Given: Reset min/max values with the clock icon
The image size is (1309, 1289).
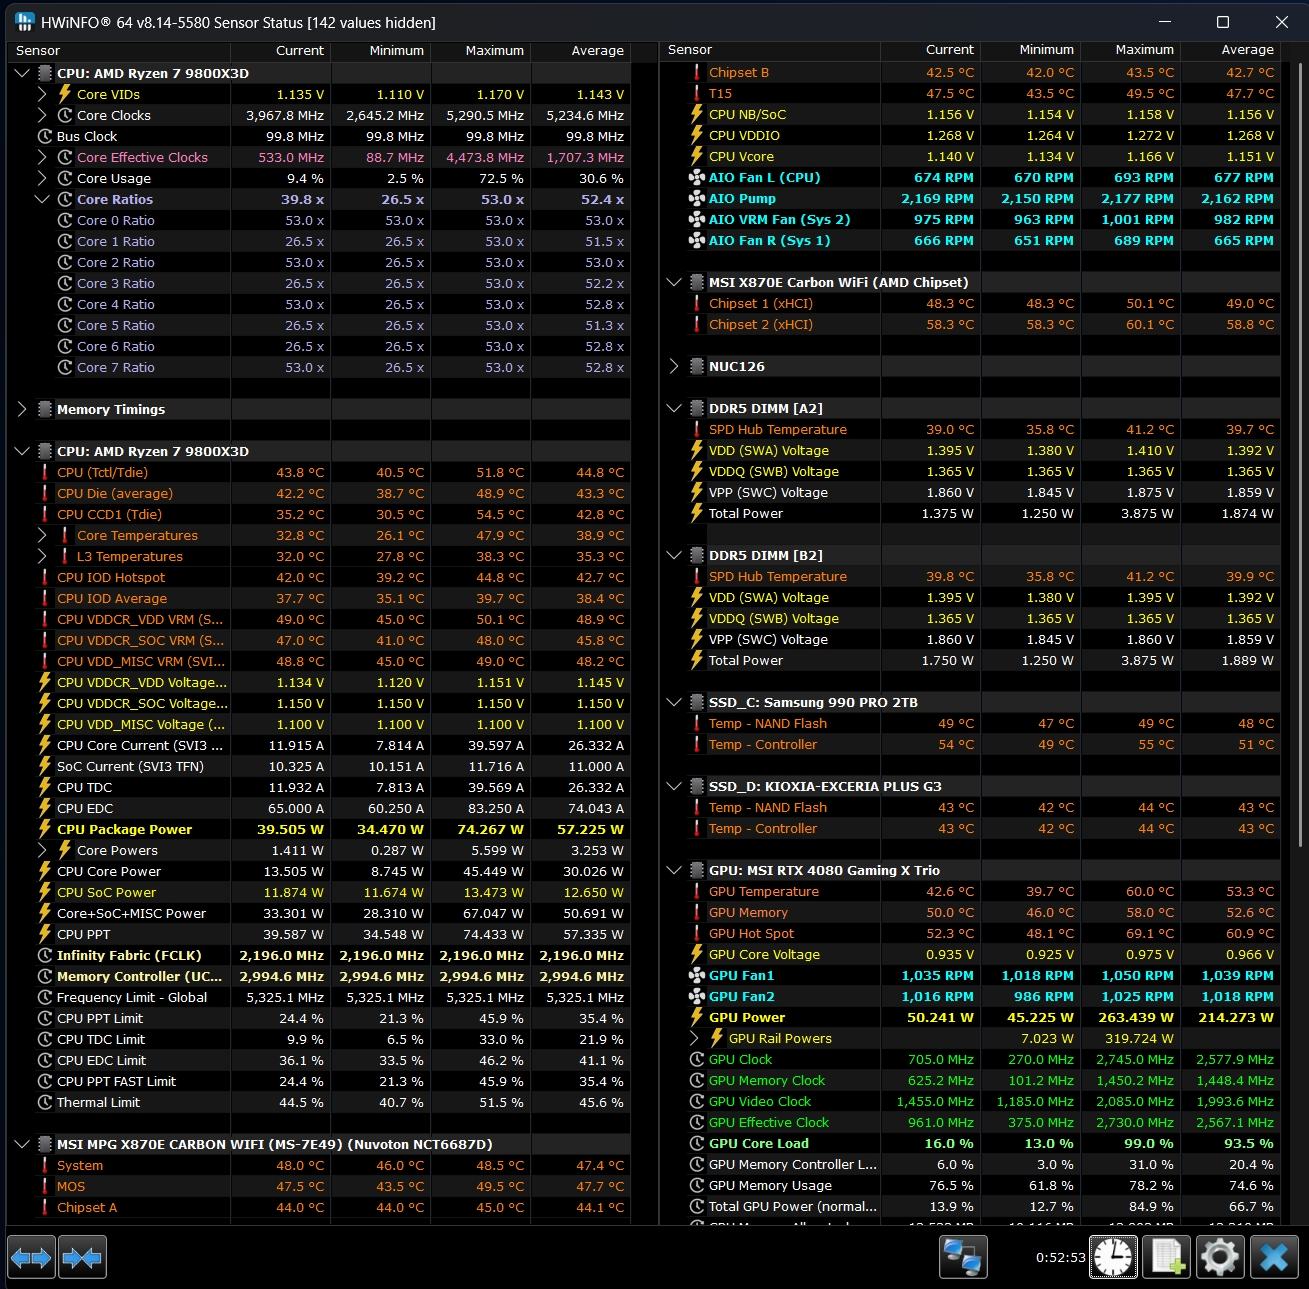Looking at the screenshot, I should tap(1113, 1257).
